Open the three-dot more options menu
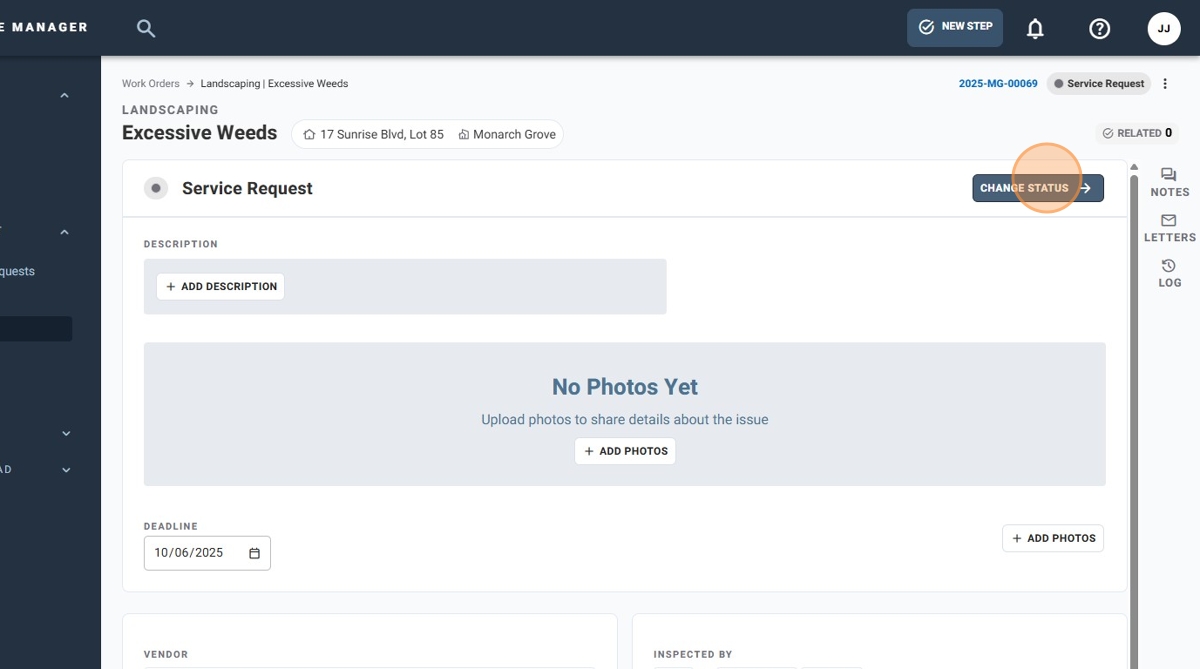1200x669 pixels. tap(1165, 84)
